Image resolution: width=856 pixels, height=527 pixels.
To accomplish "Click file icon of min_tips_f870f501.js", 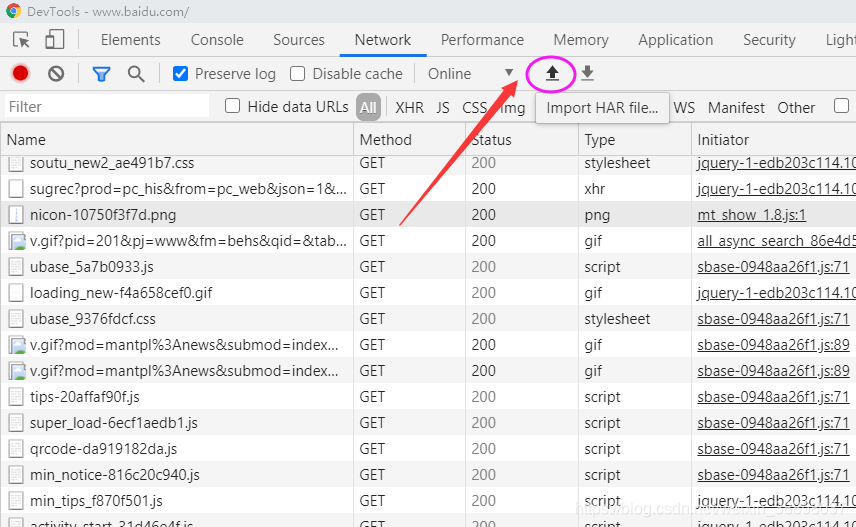I will point(16,501).
